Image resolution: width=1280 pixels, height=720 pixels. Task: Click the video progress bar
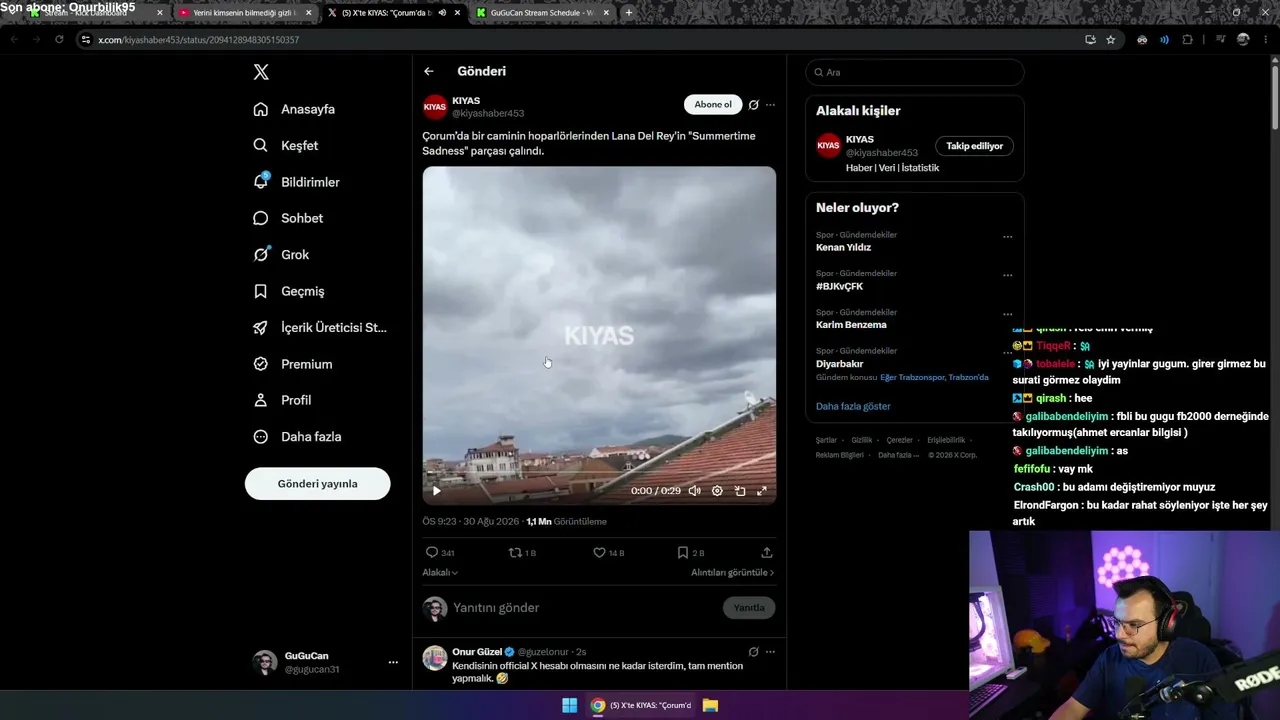pos(599,474)
